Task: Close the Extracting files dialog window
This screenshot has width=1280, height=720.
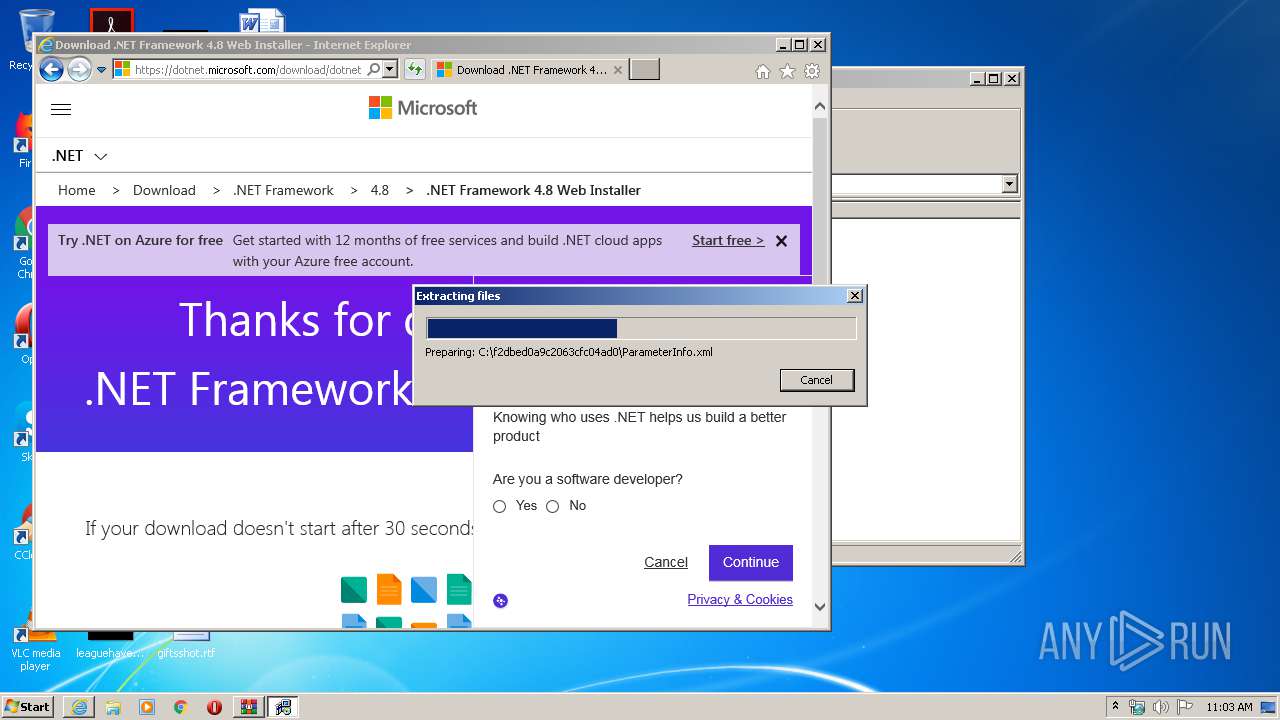Action: pyautogui.click(x=854, y=296)
